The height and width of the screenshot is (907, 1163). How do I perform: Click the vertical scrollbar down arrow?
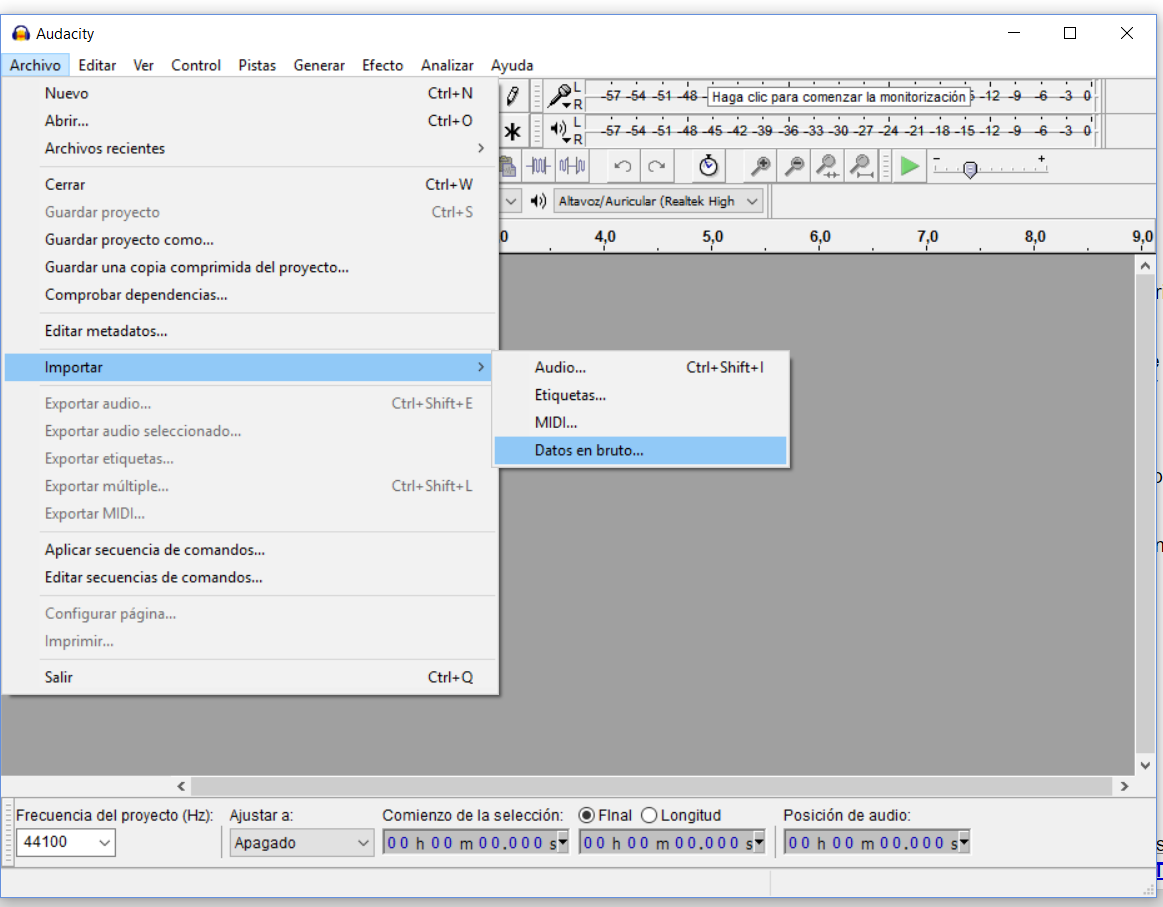pos(1145,765)
